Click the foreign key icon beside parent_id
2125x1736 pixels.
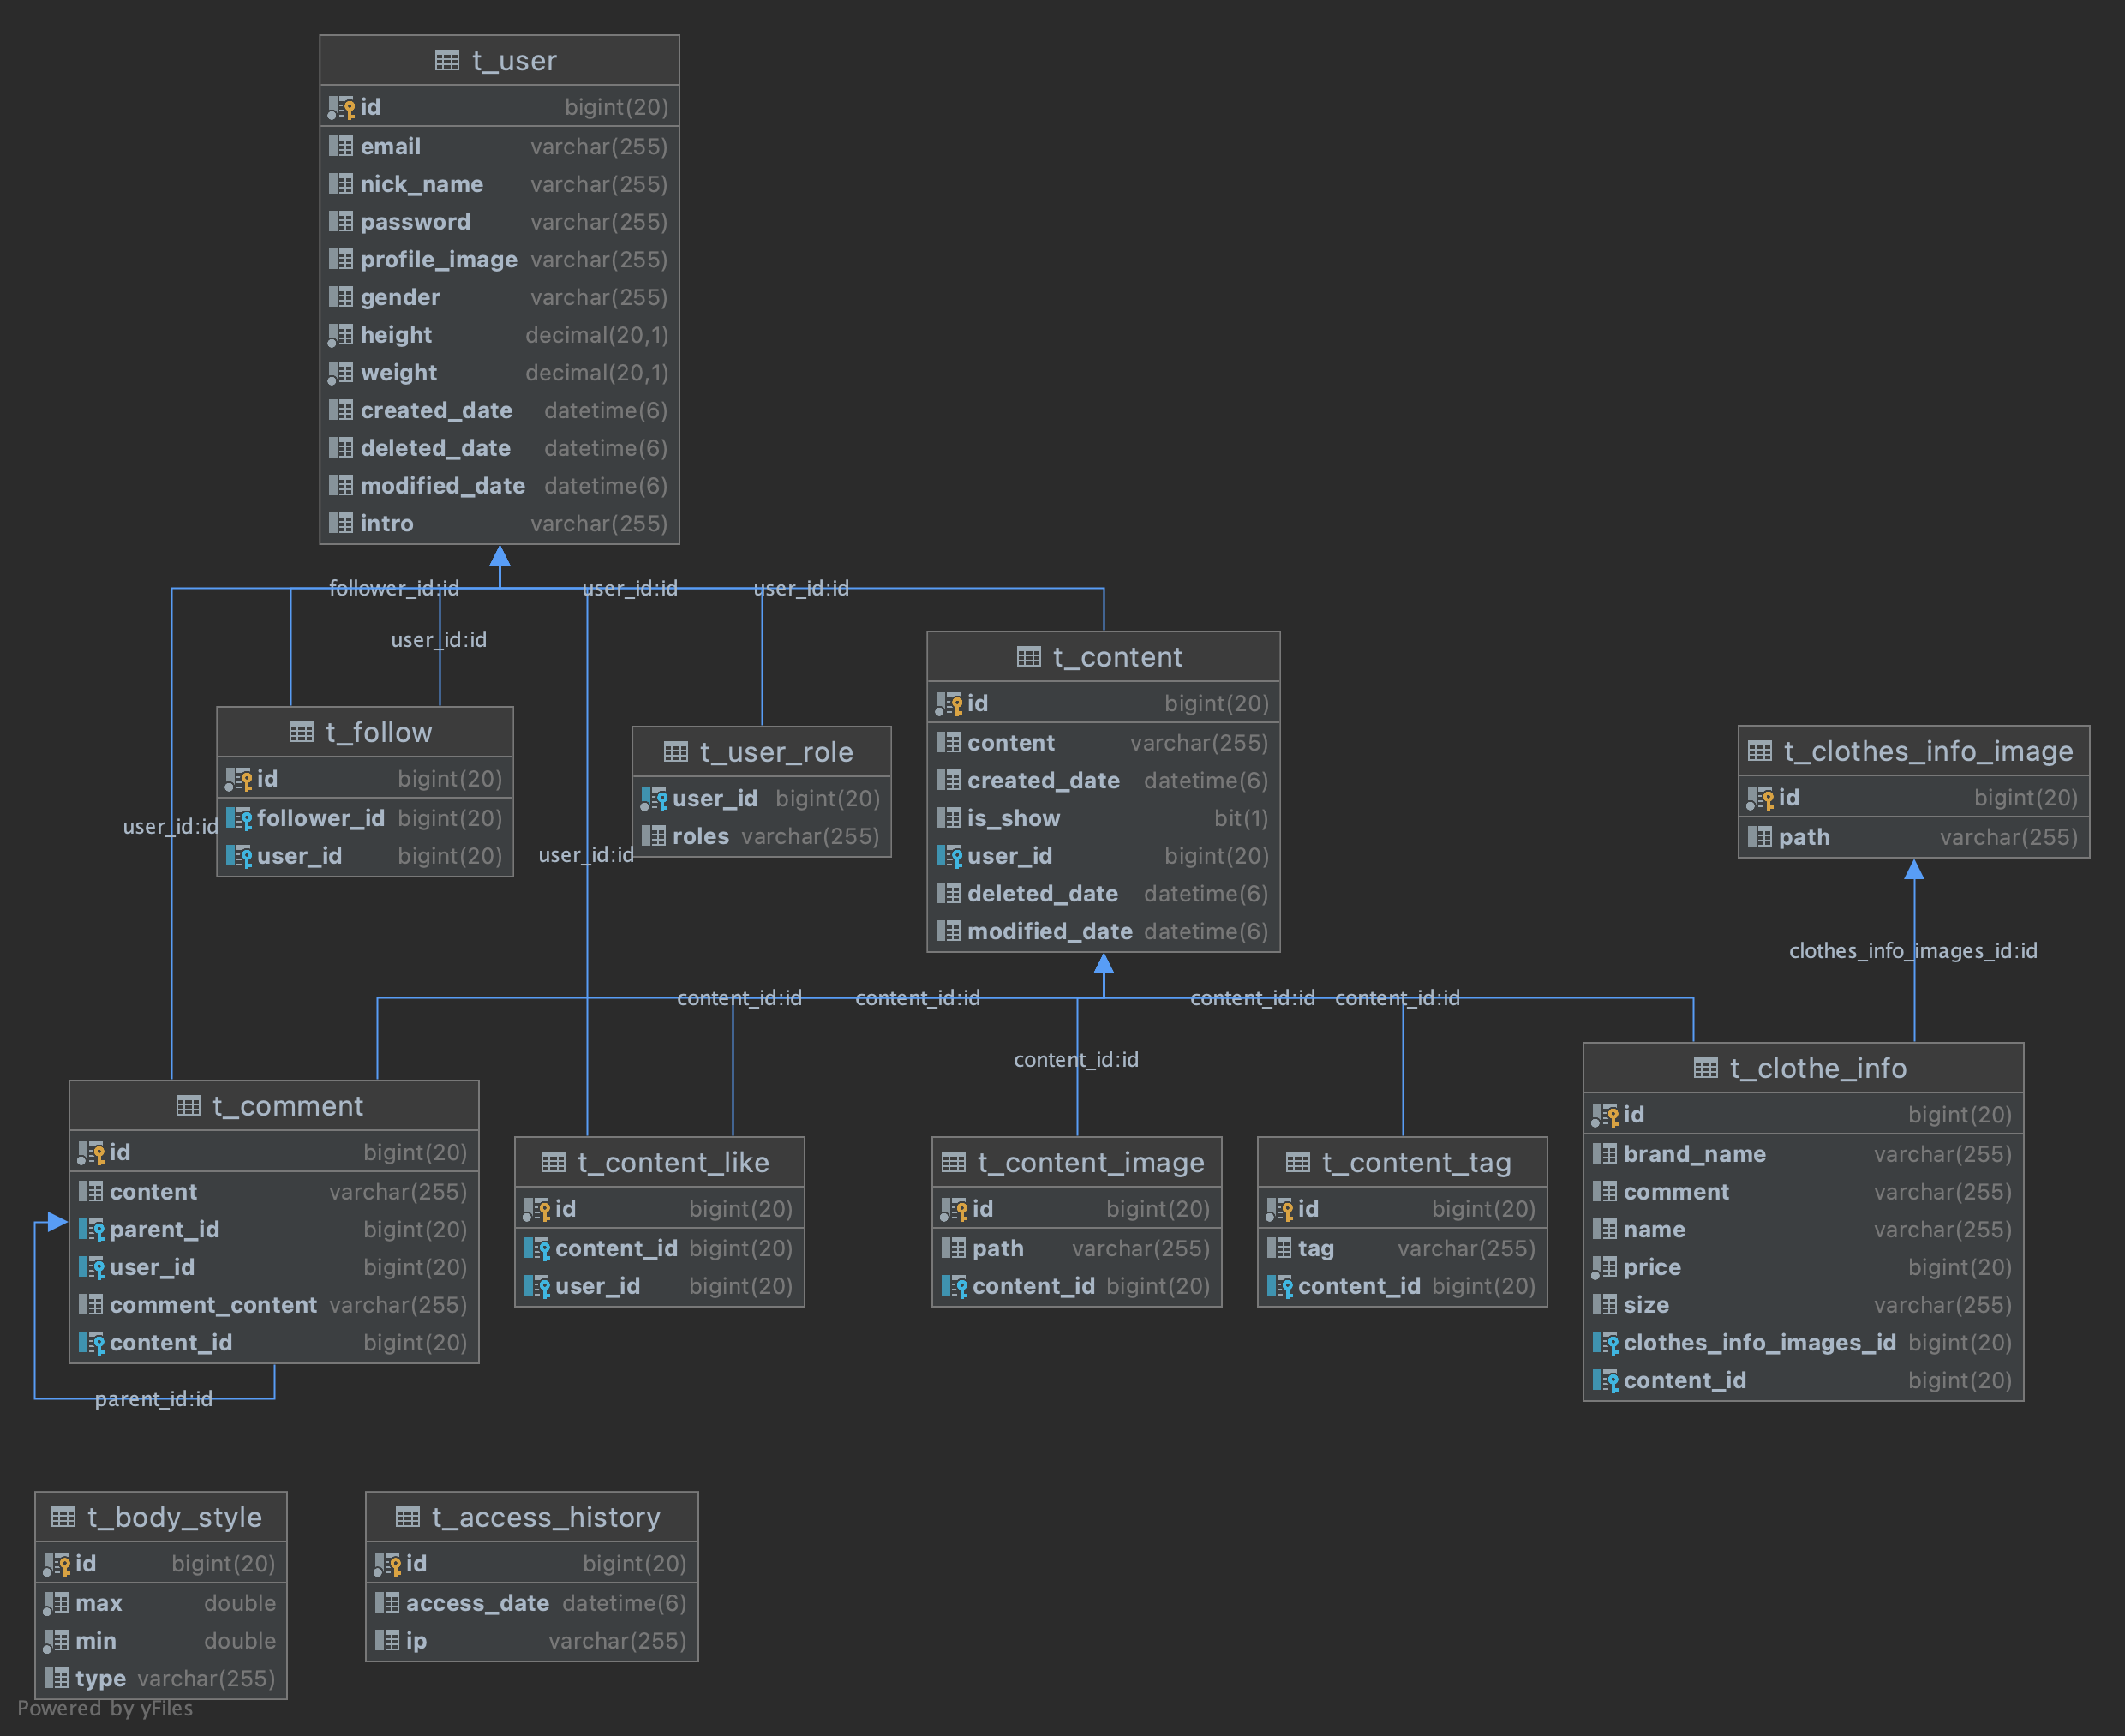pos(91,1230)
